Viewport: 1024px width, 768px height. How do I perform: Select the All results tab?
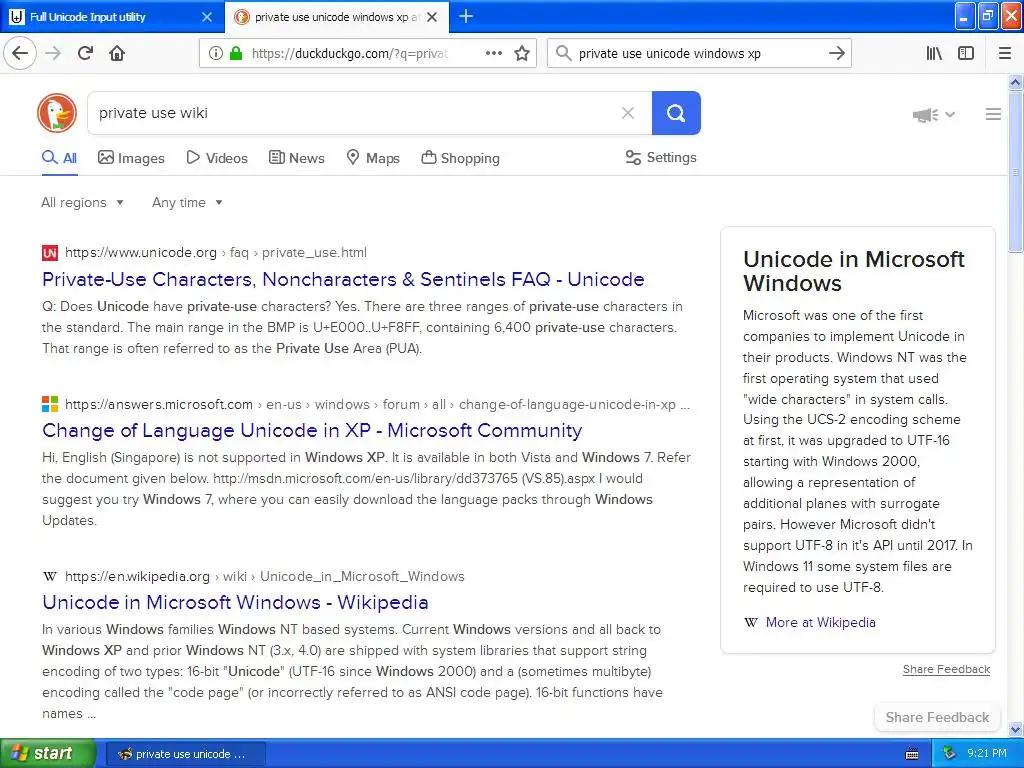[59, 158]
